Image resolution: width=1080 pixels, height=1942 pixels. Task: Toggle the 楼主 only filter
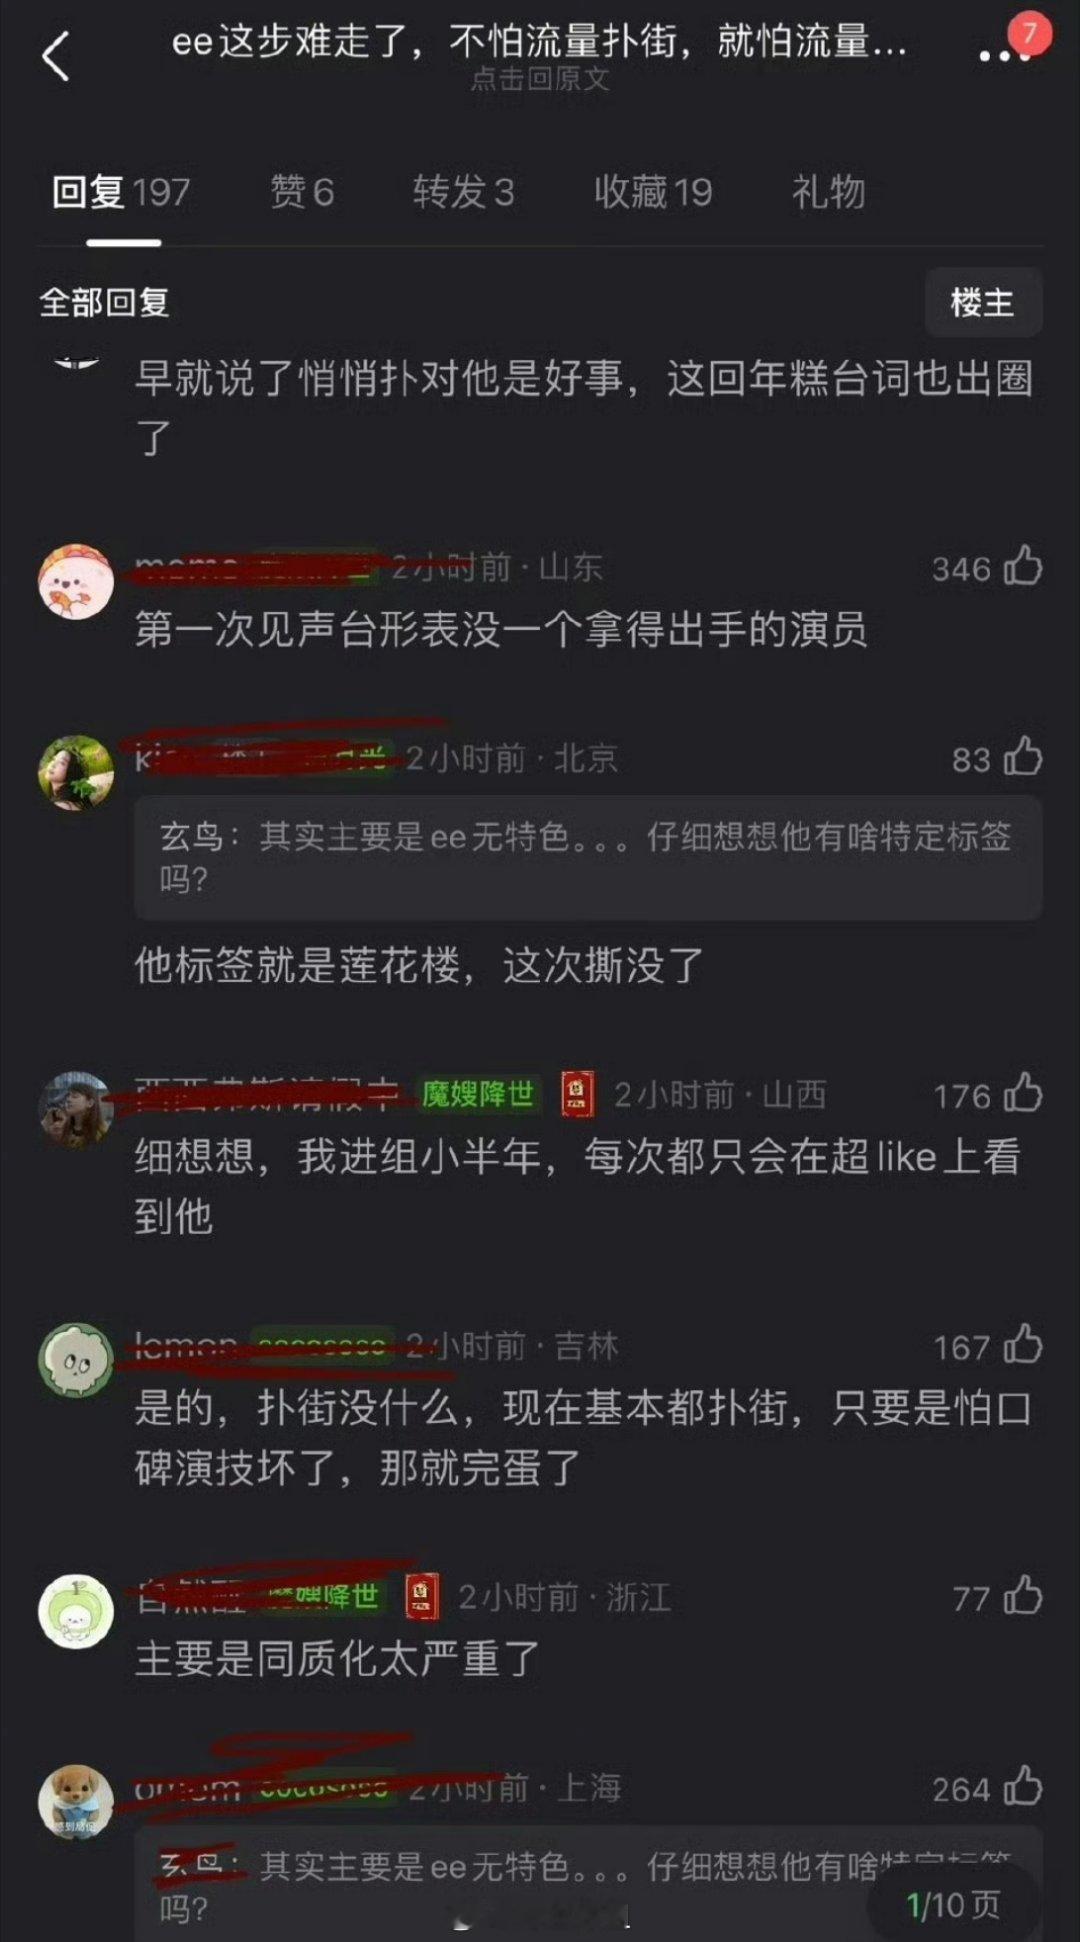[x=982, y=302]
